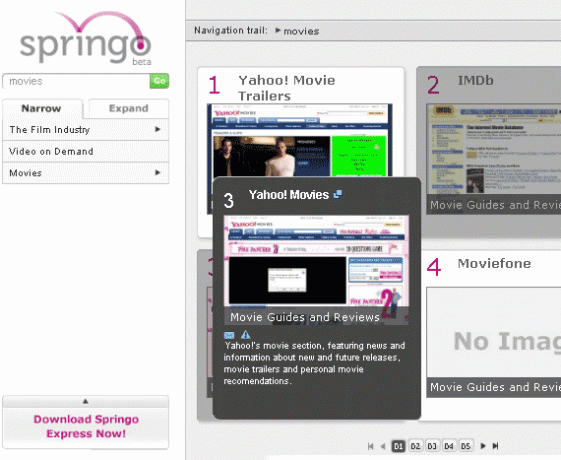Screen dimensions: 561x460
Task: Go to the first results page arrow
Action: [x=371, y=446]
